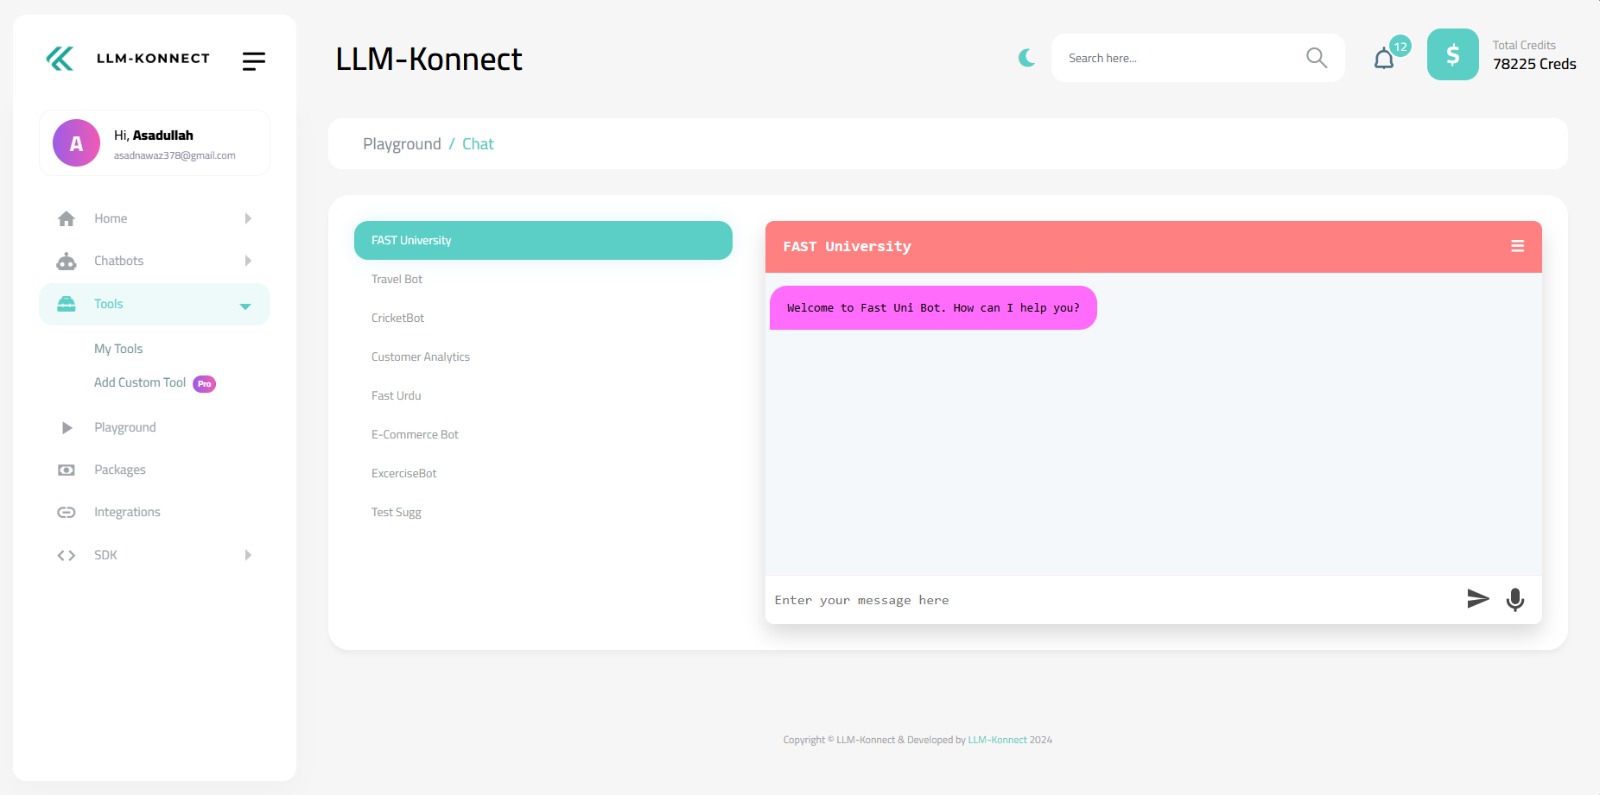Toggle dark mode with the moon icon
Screen dimensions: 1600x795
pos(1026,58)
